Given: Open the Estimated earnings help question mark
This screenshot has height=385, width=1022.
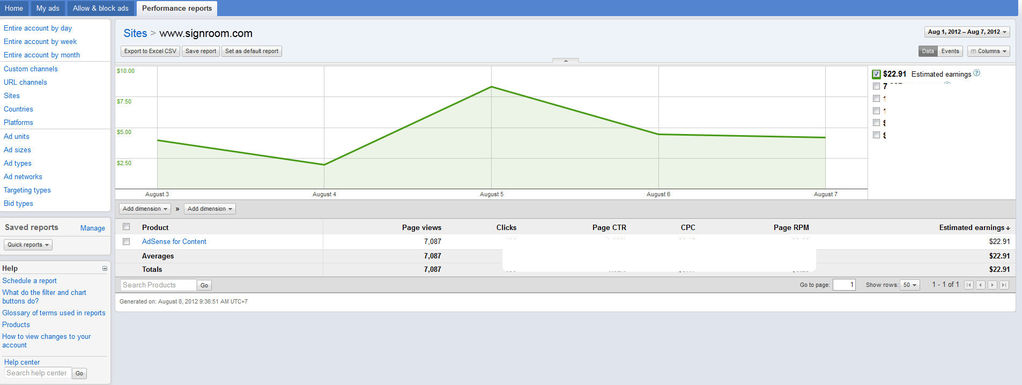Looking at the screenshot, I should pos(976,74).
